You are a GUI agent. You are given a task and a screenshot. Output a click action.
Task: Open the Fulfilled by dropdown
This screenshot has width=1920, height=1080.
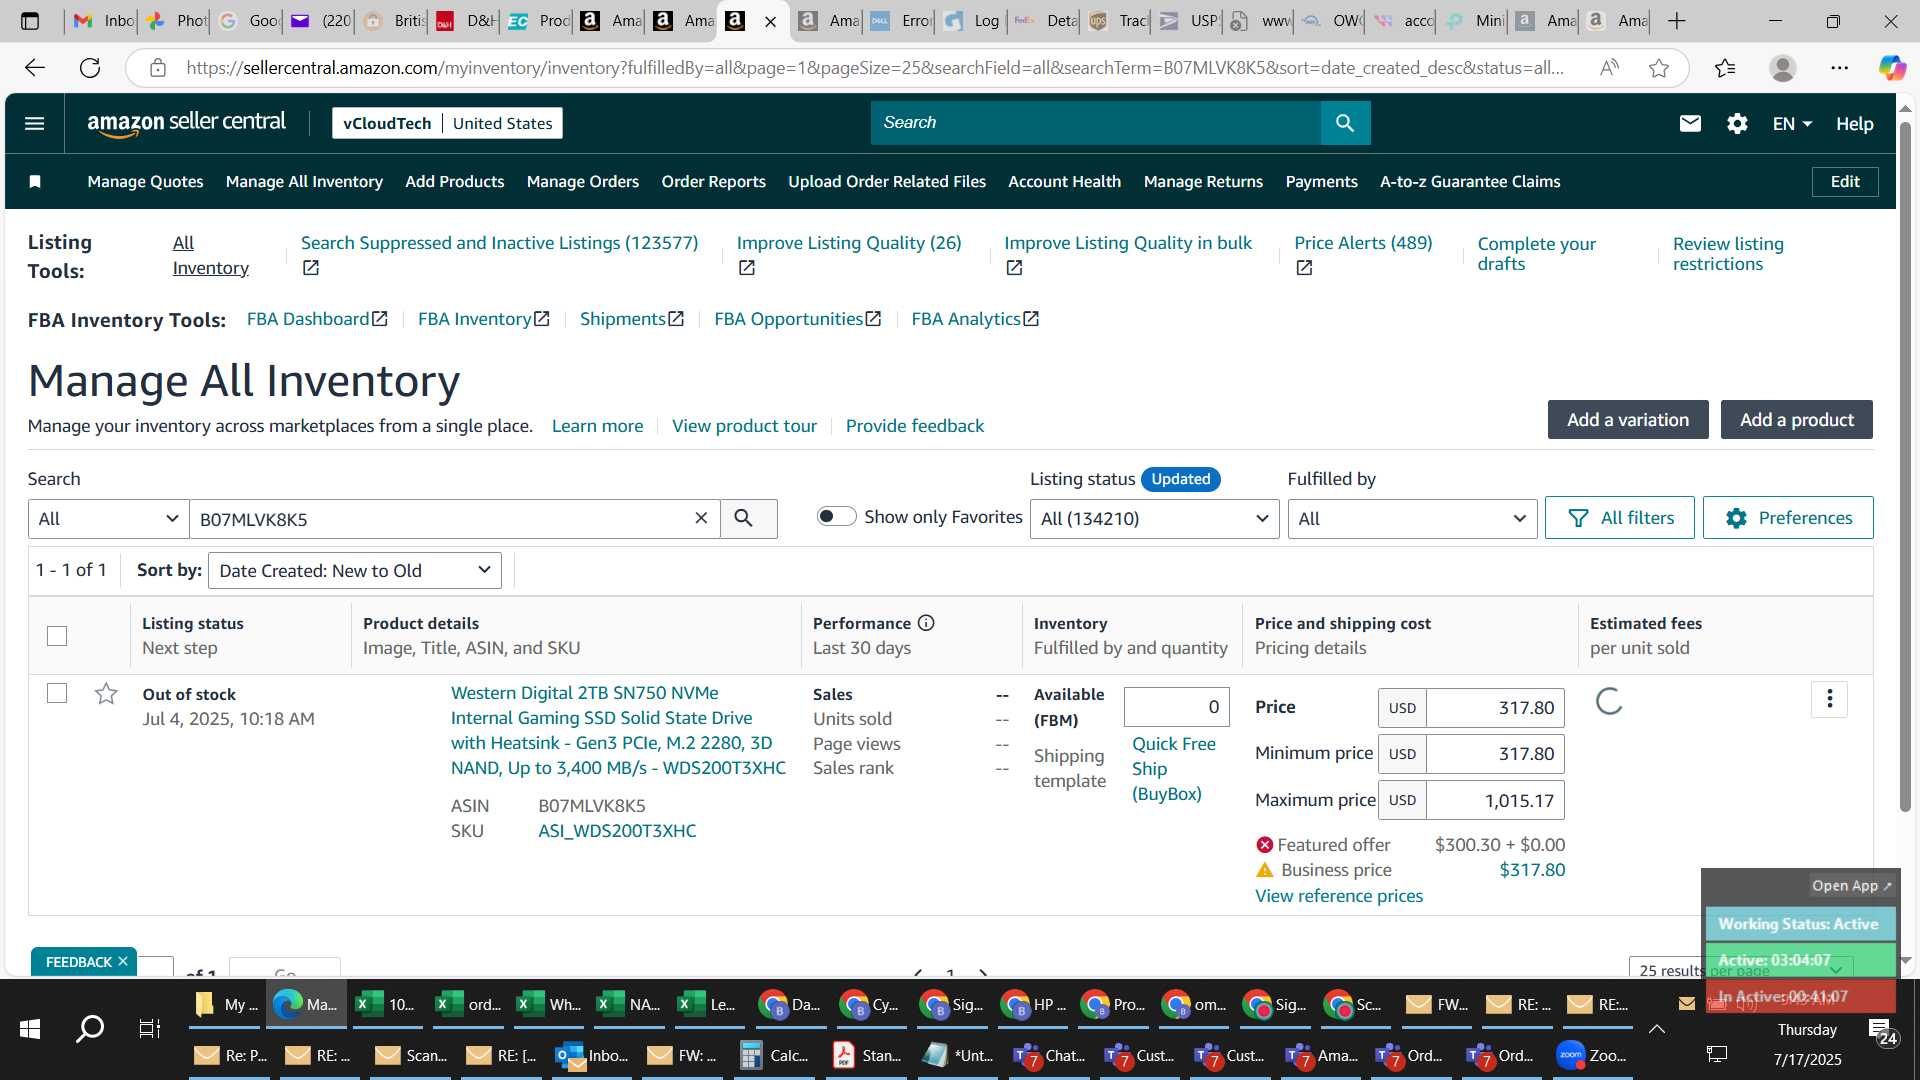[x=1412, y=518]
